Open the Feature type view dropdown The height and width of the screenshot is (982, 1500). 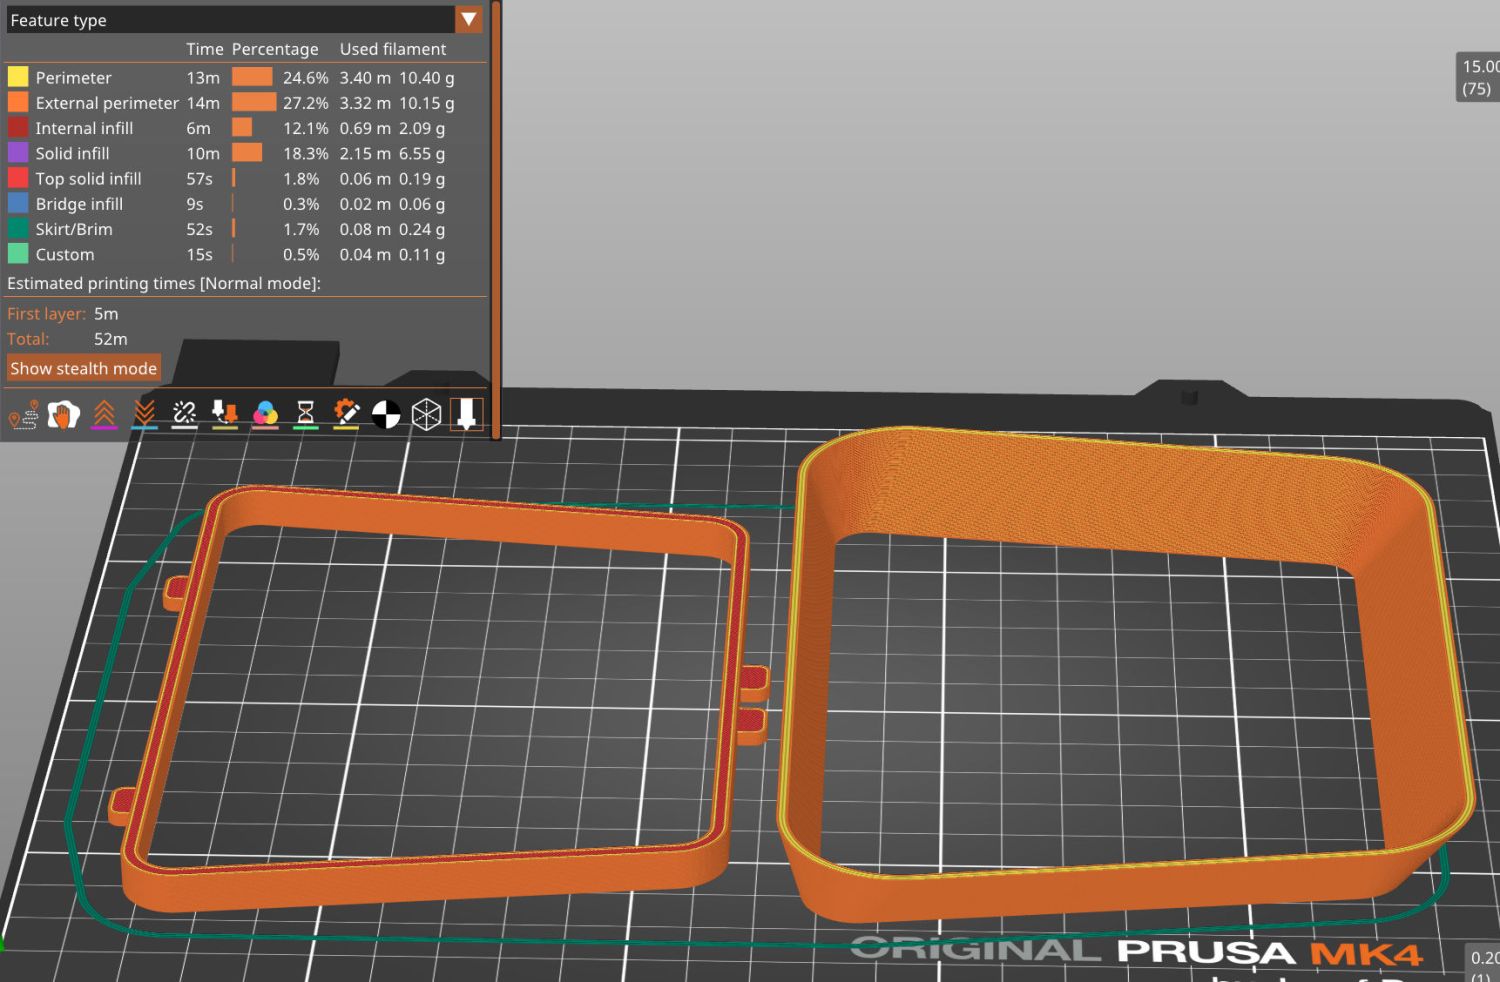click(x=468, y=20)
